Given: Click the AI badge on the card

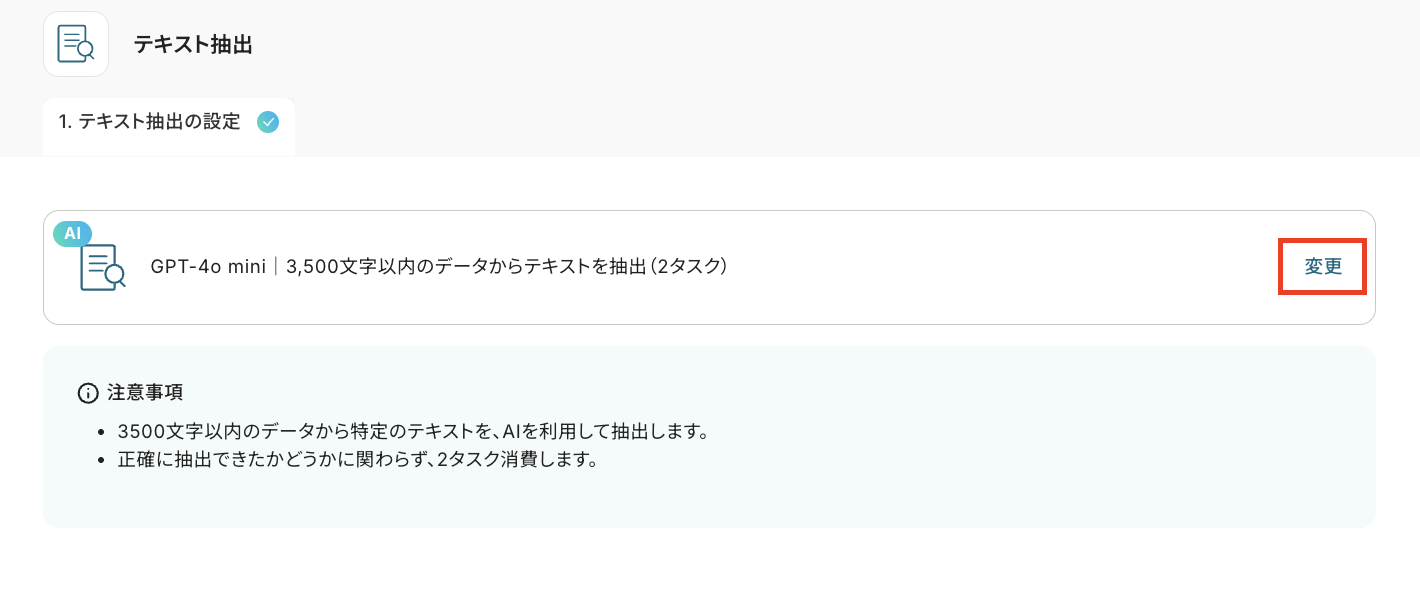Looking at the screenshot, I should click(72, 233).
